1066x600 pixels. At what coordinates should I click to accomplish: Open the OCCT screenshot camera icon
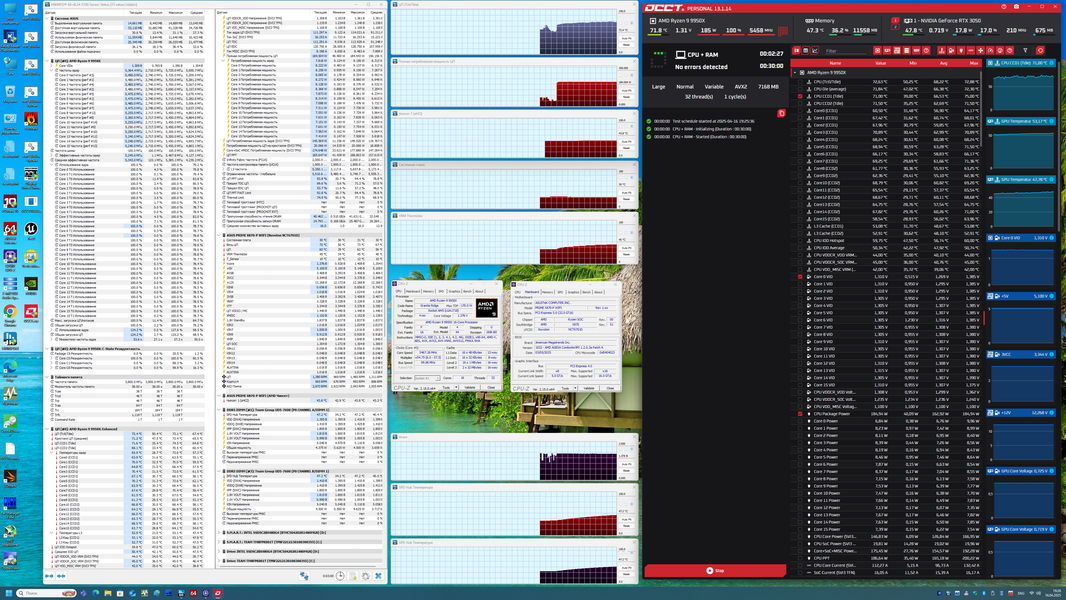(x=1016, y=7)
